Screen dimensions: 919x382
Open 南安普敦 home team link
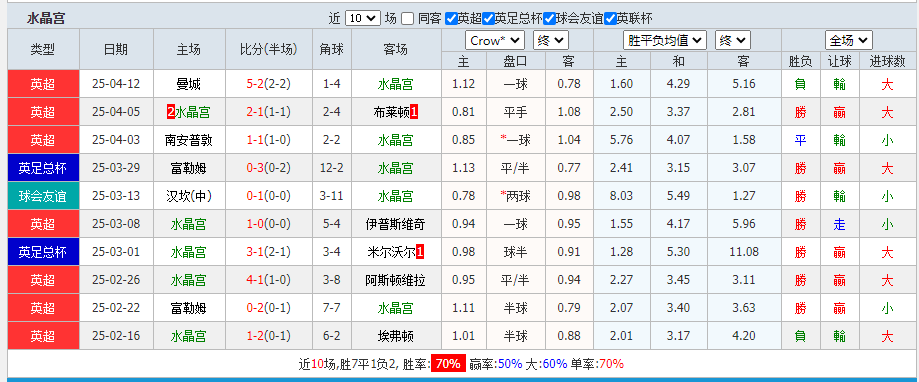(189, 140)
